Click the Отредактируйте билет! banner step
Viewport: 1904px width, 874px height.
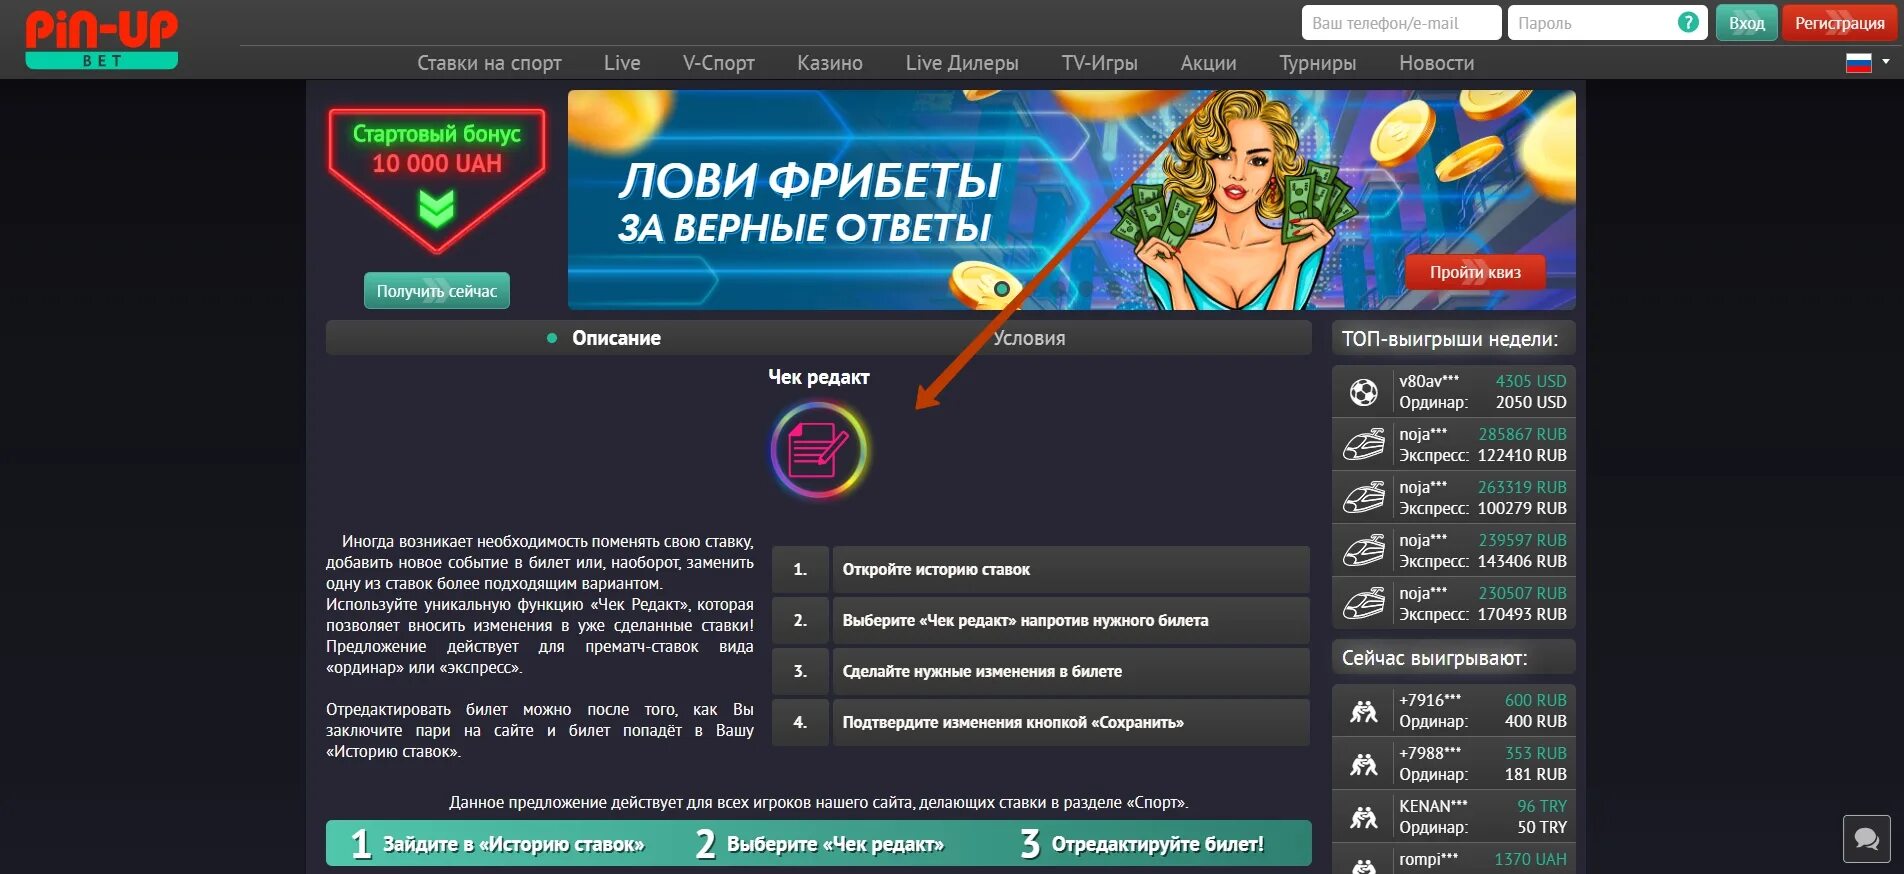[1142, 844]
